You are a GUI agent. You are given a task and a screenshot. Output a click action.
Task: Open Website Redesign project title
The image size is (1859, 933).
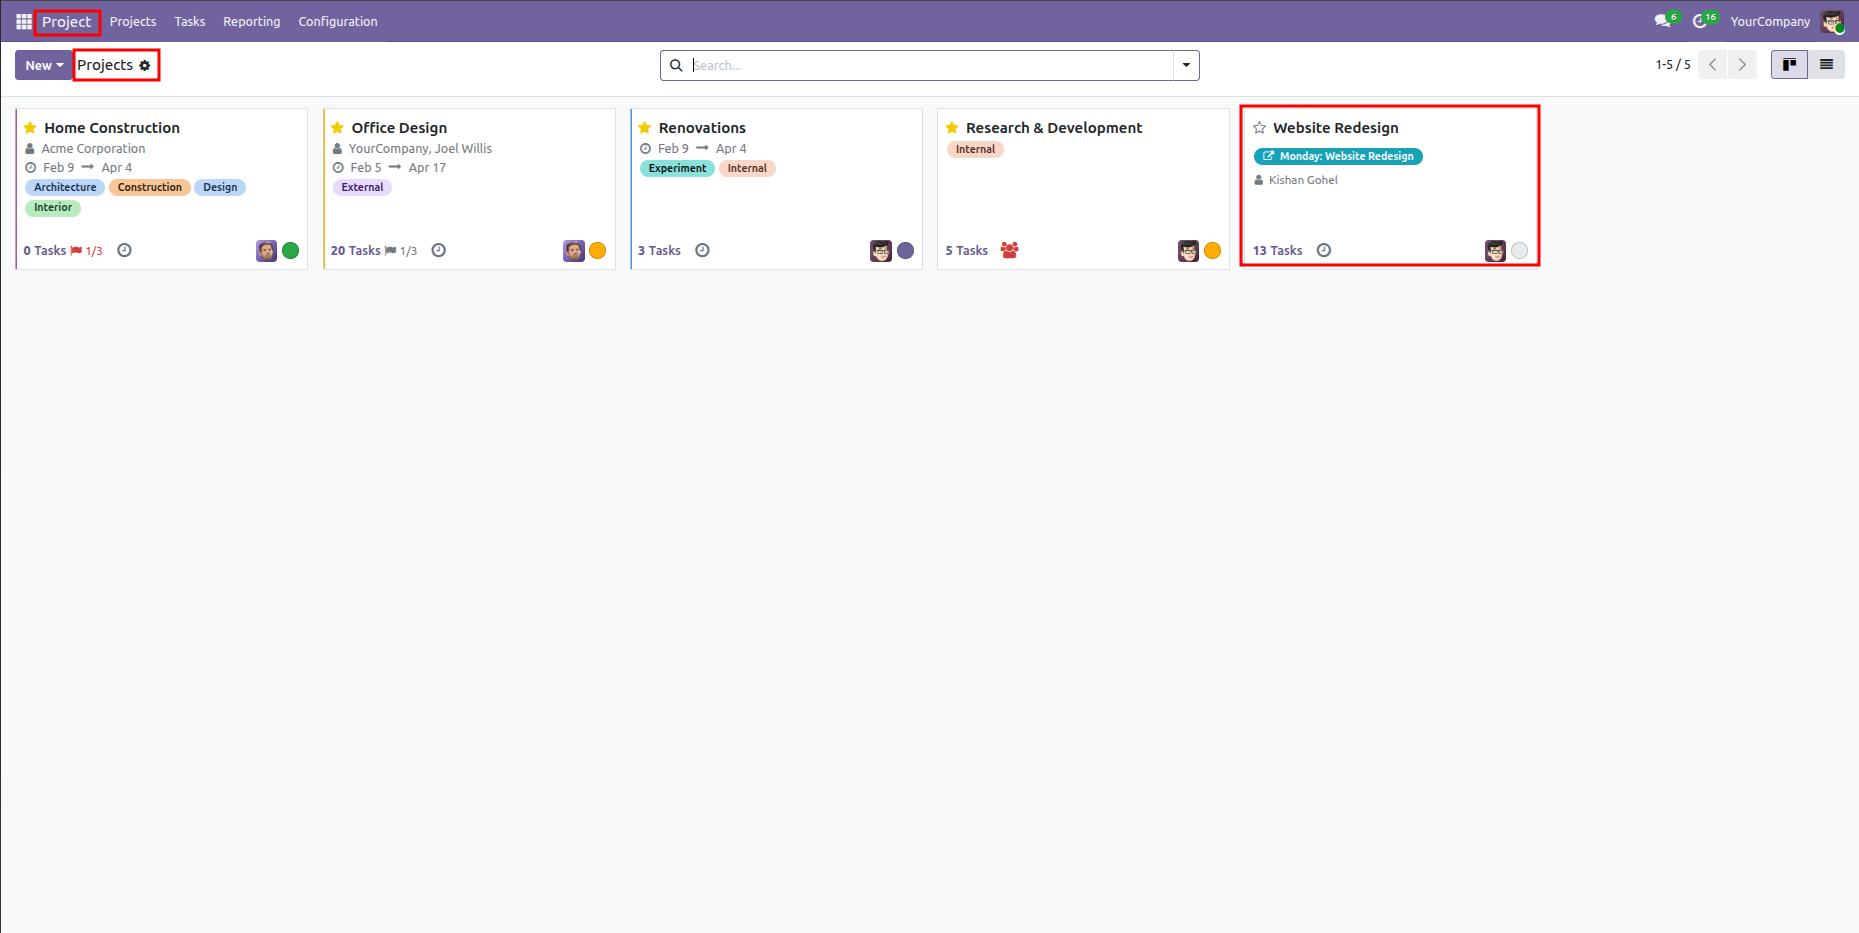[1336, 128]
